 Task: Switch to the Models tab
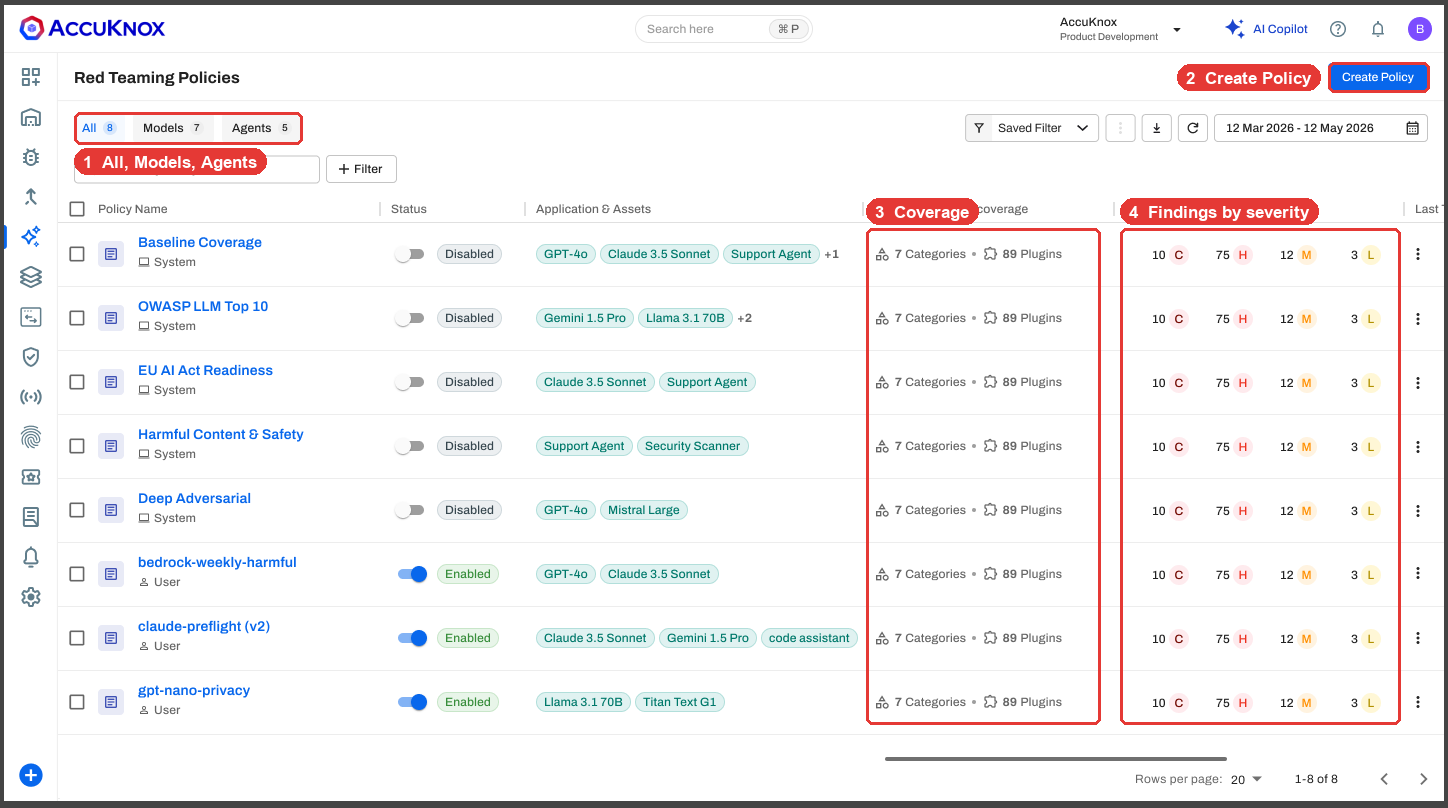(x=173, y=128)
